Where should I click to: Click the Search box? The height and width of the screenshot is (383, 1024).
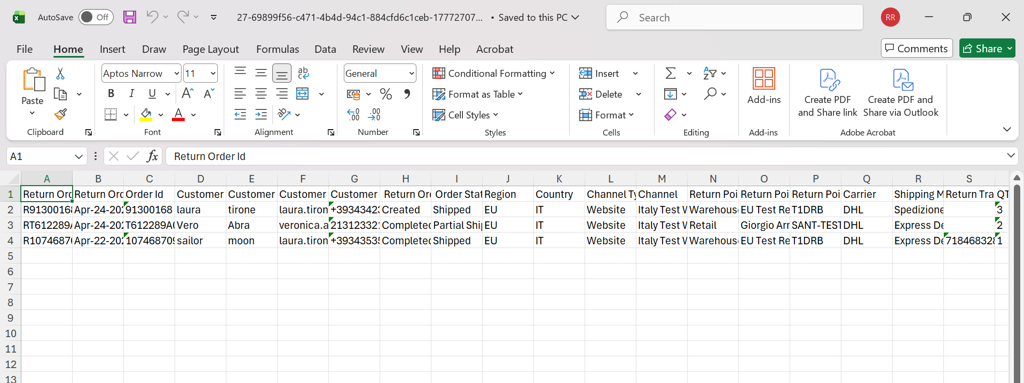pos(734,18)
